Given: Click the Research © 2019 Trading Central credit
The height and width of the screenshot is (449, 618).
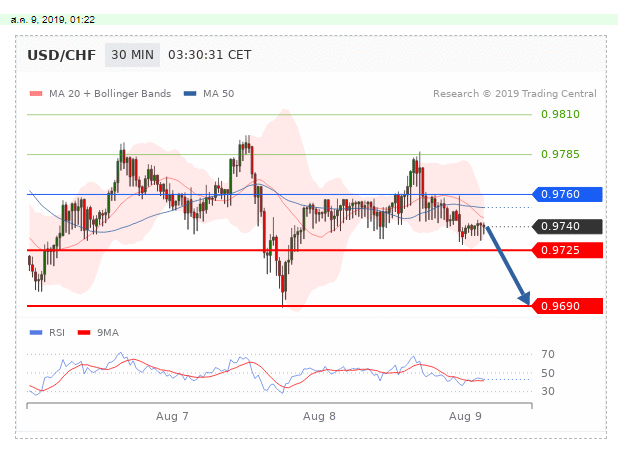Looking at the screenshot, I should click(x=515, y=94).
